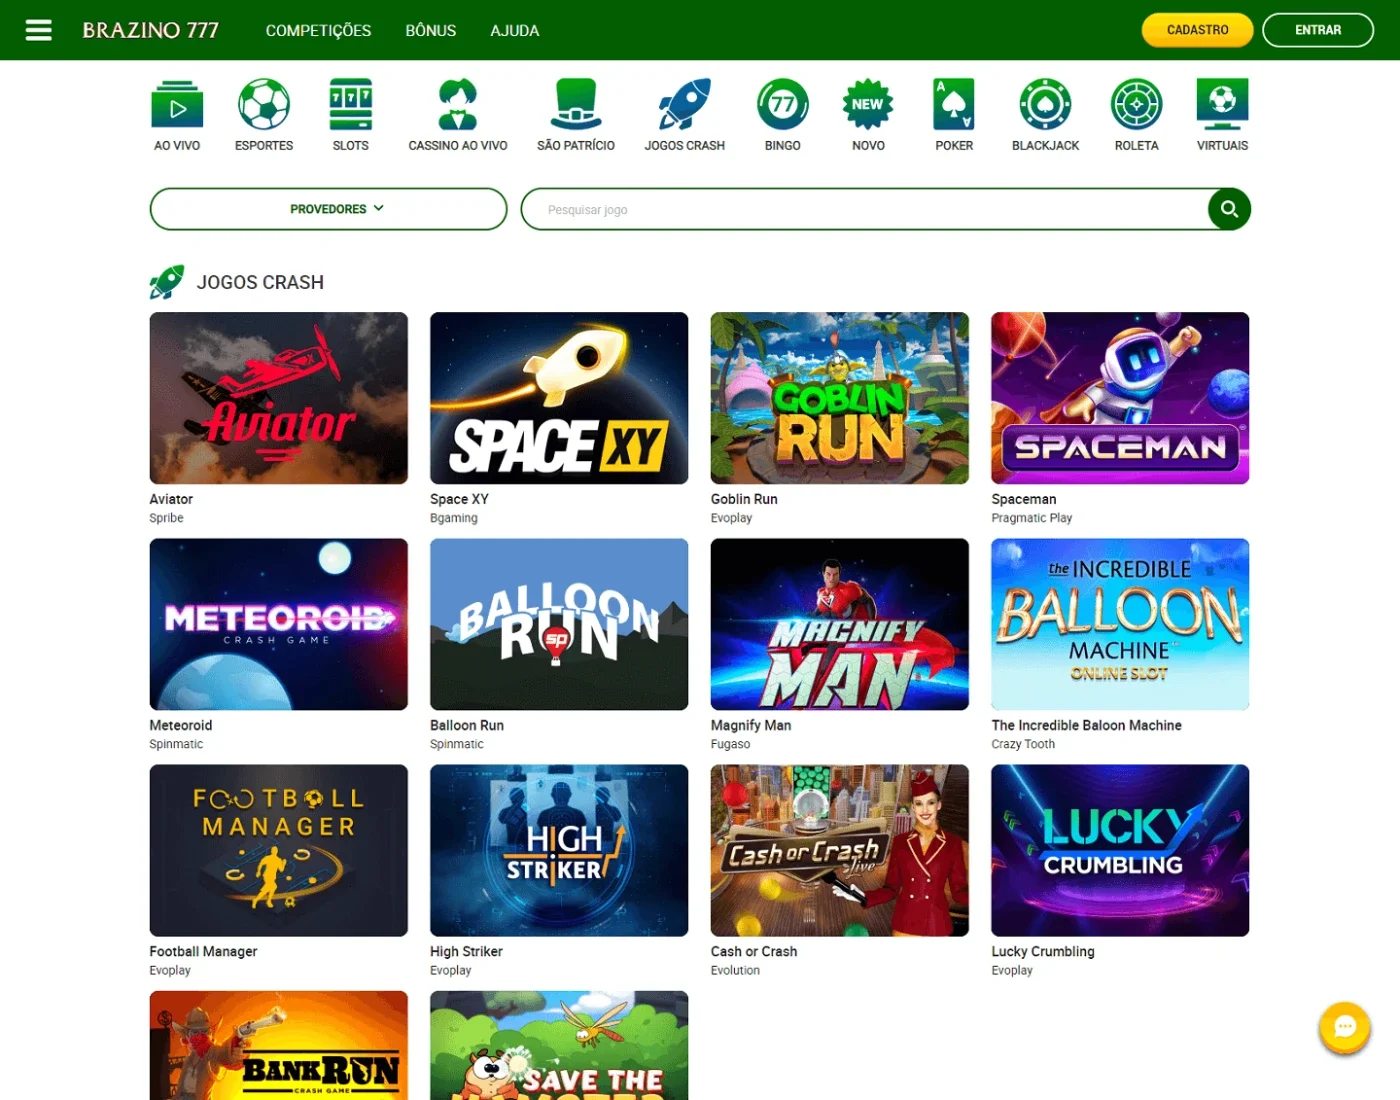This screenshot has height=1100, width=1400.
Task: Click the Space XY title text
Action: coord(459,499)
